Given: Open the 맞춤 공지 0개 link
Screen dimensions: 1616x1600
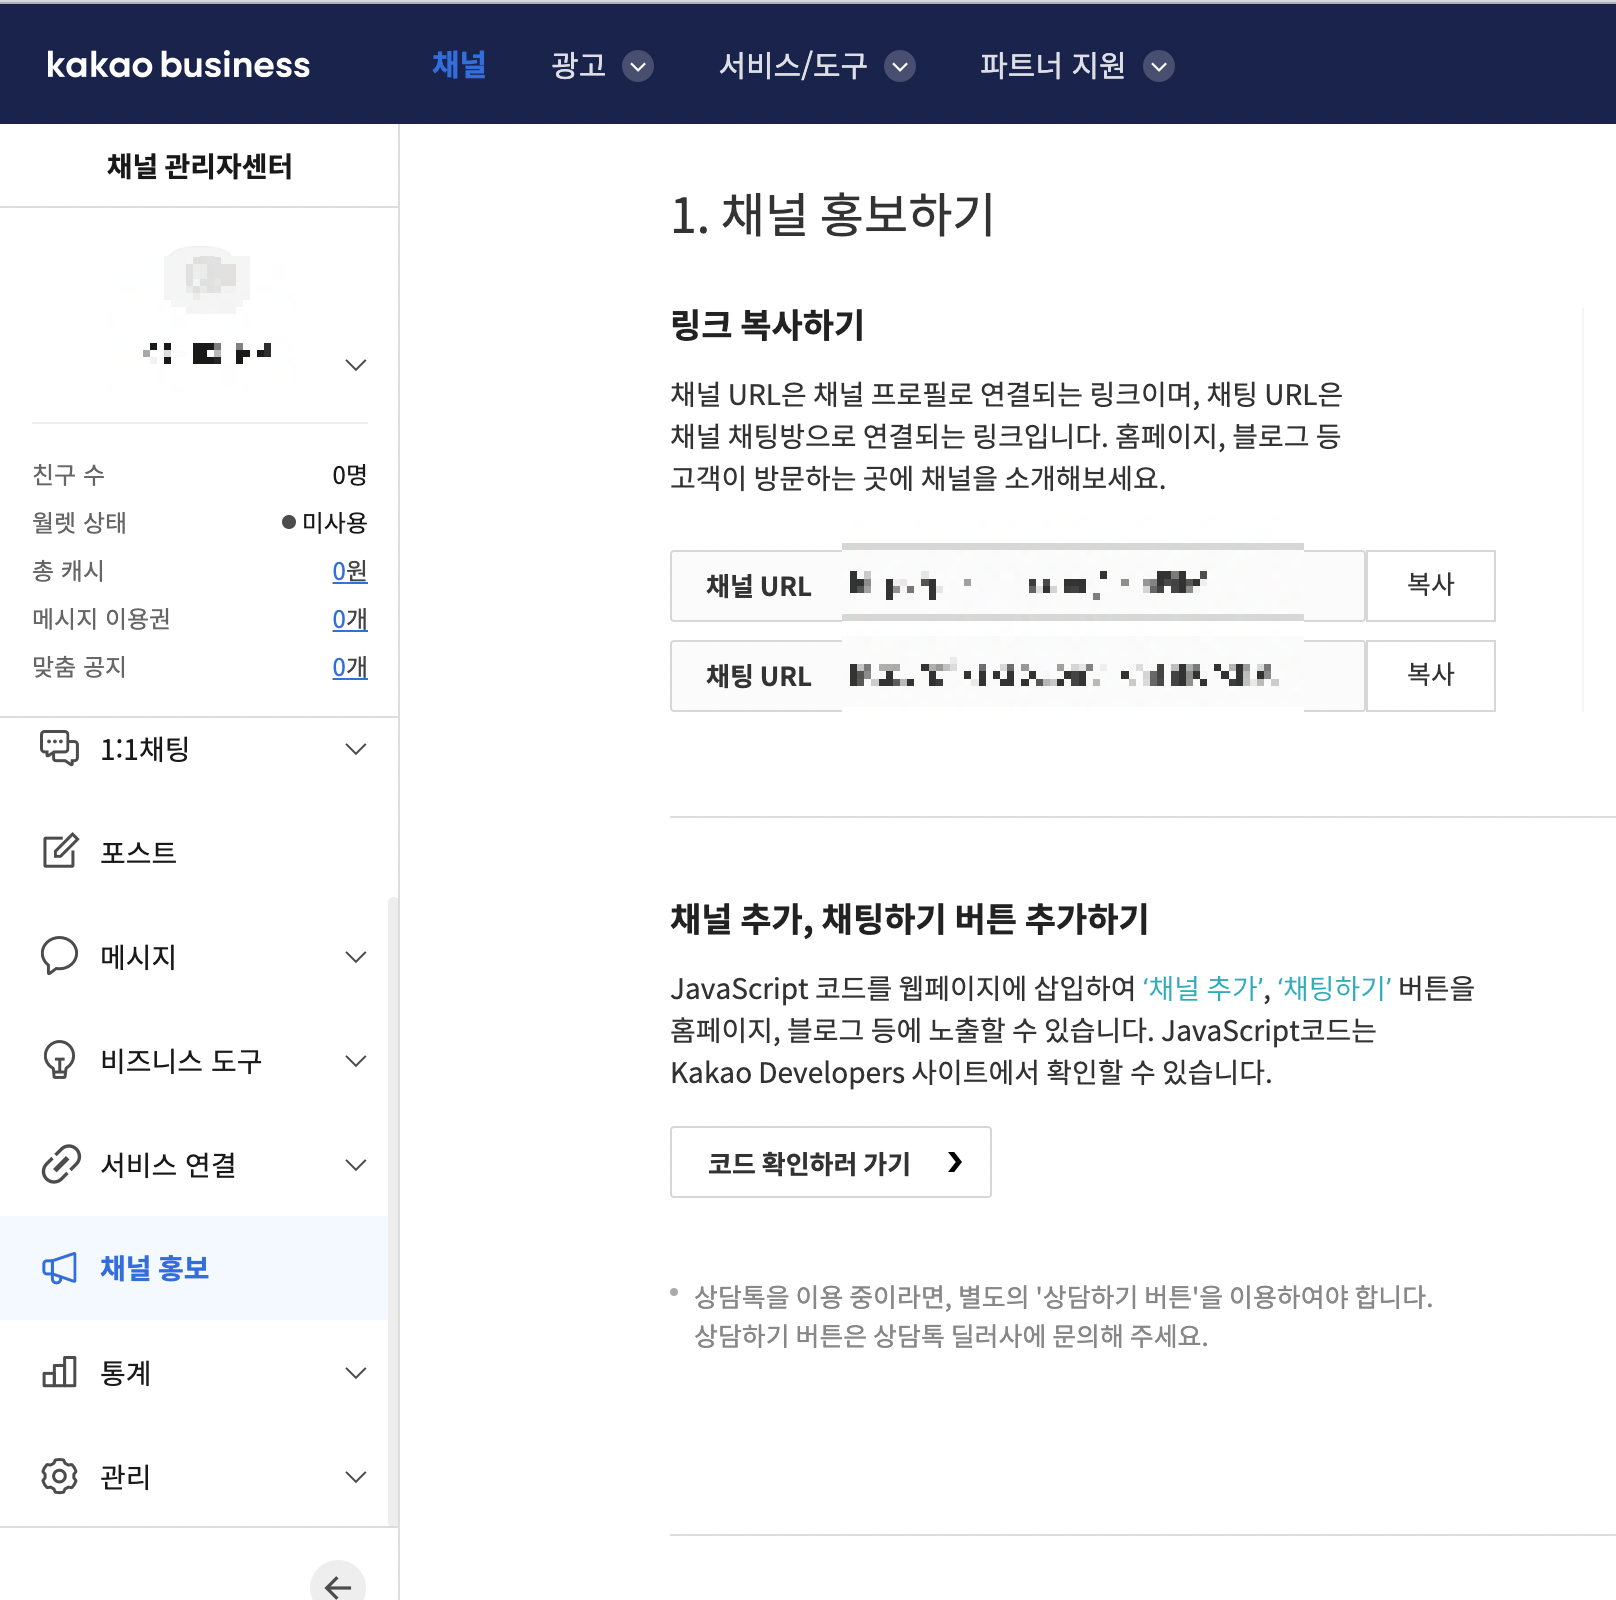Looking at the screenshot, I should point(350,667).
